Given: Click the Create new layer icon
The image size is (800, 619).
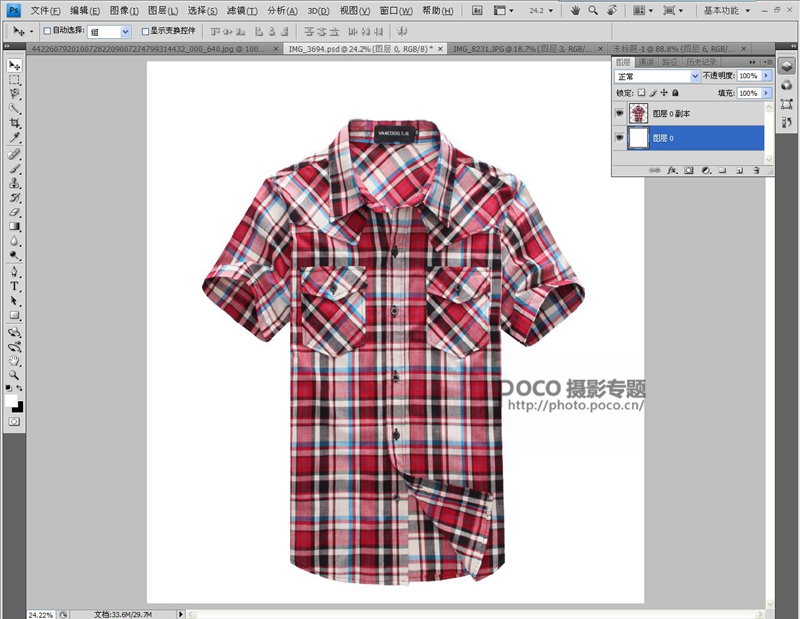Looking at the screenshot, I should 739,170.
